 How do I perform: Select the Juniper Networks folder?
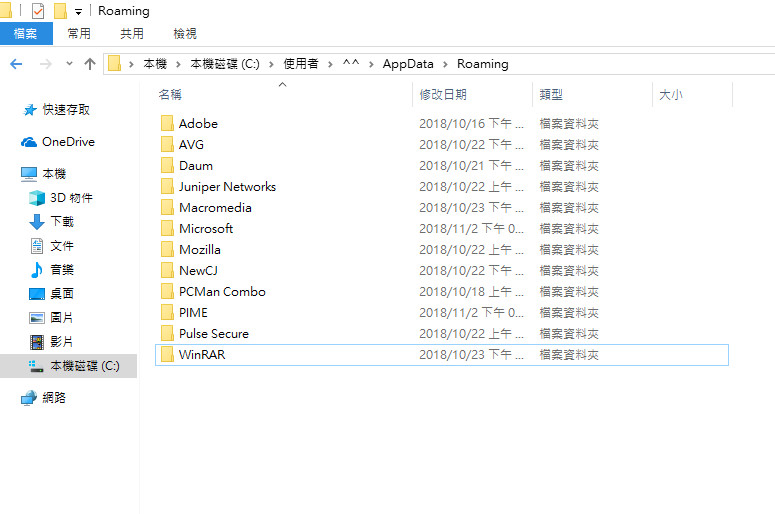click(227, 187)
